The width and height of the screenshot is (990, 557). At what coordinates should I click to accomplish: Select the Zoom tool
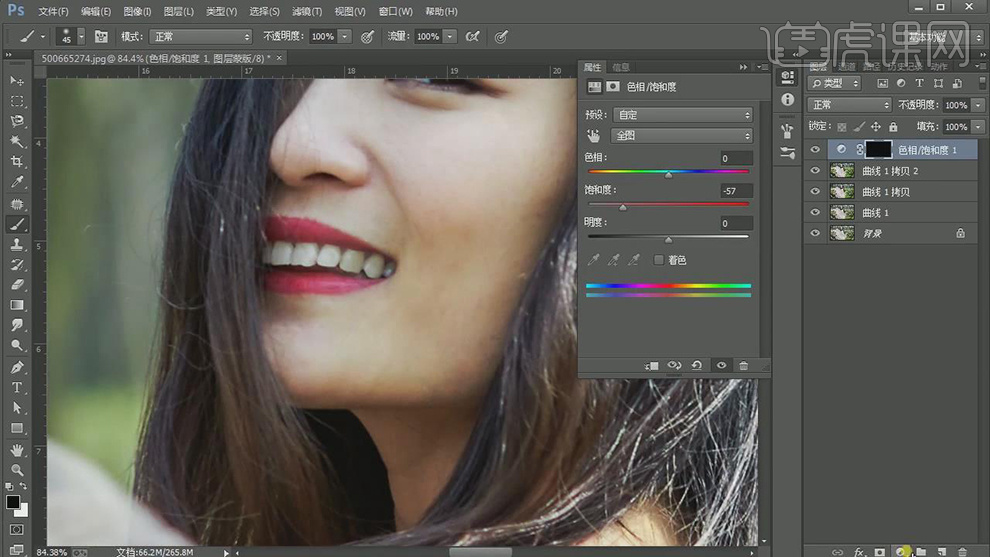coord(17,470)
